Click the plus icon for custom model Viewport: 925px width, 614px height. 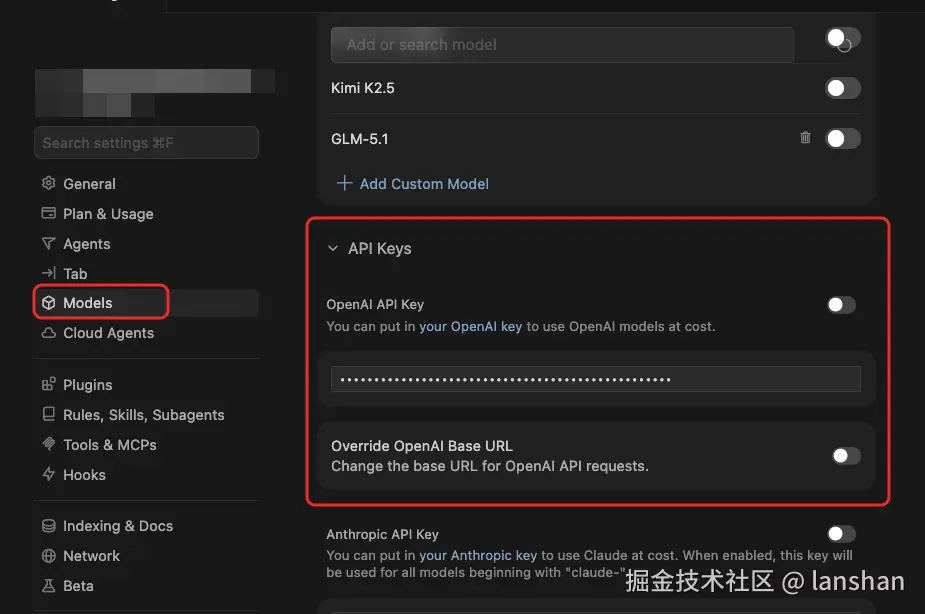point(344,183)
